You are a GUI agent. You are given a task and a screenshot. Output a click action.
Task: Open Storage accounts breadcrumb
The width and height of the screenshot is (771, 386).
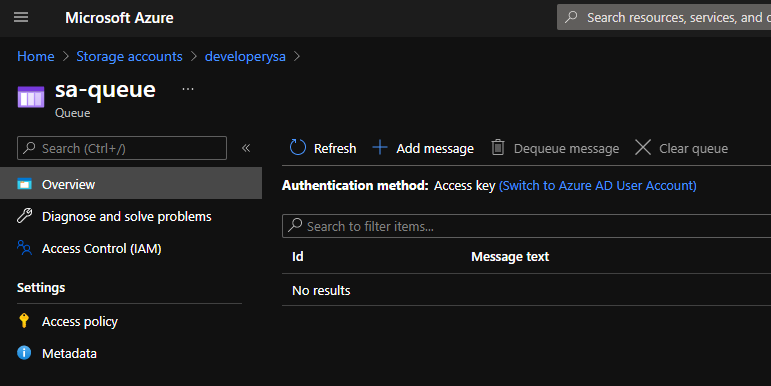pyautogui.click(x=129, y=57)
